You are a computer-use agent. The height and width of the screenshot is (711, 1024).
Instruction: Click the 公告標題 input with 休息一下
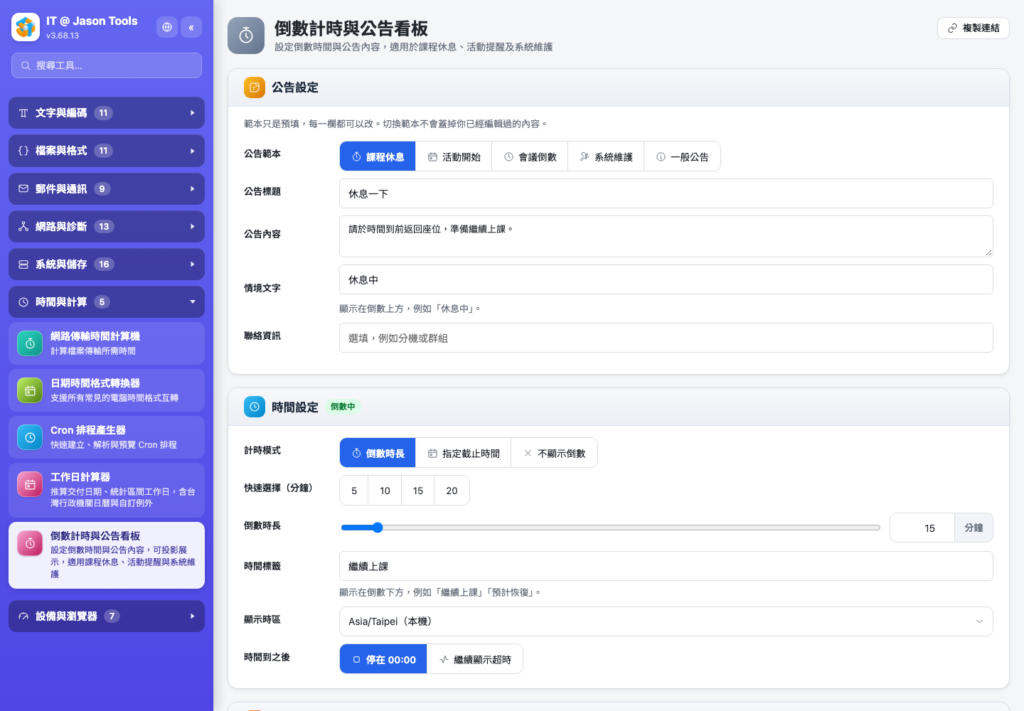[666, 194]
